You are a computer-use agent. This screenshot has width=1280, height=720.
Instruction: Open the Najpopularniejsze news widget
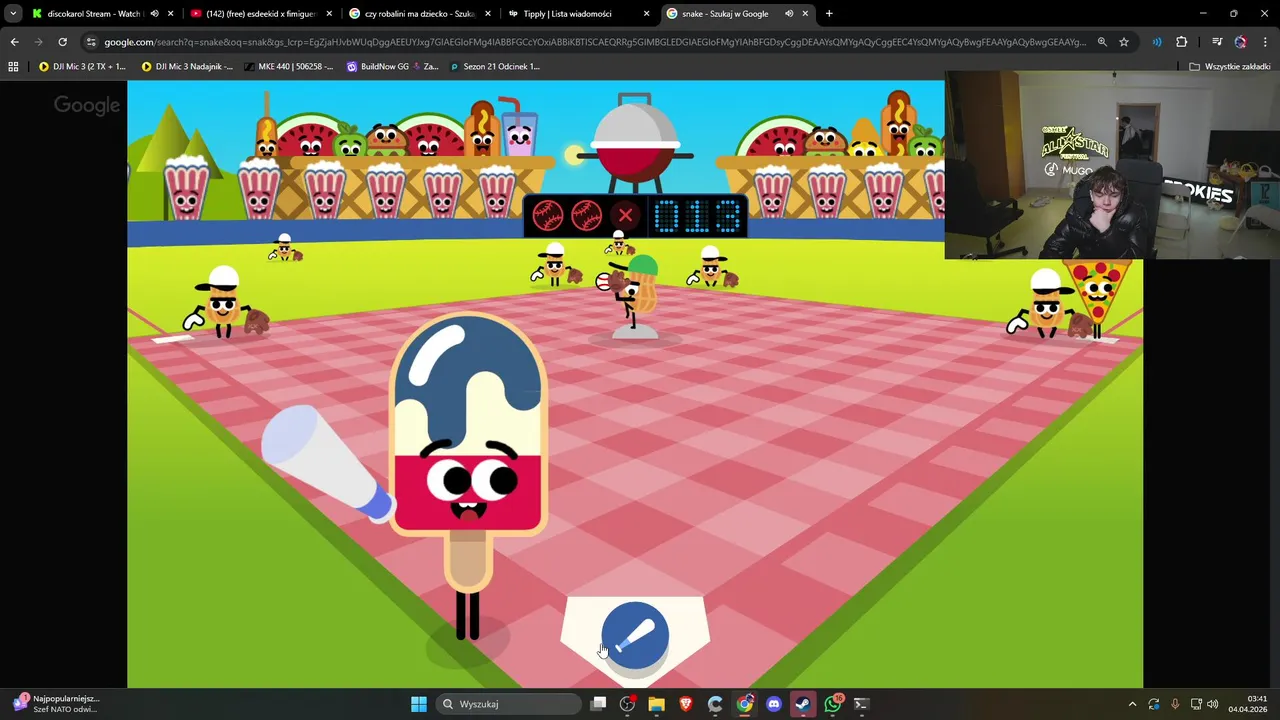[x=55, y=704]
